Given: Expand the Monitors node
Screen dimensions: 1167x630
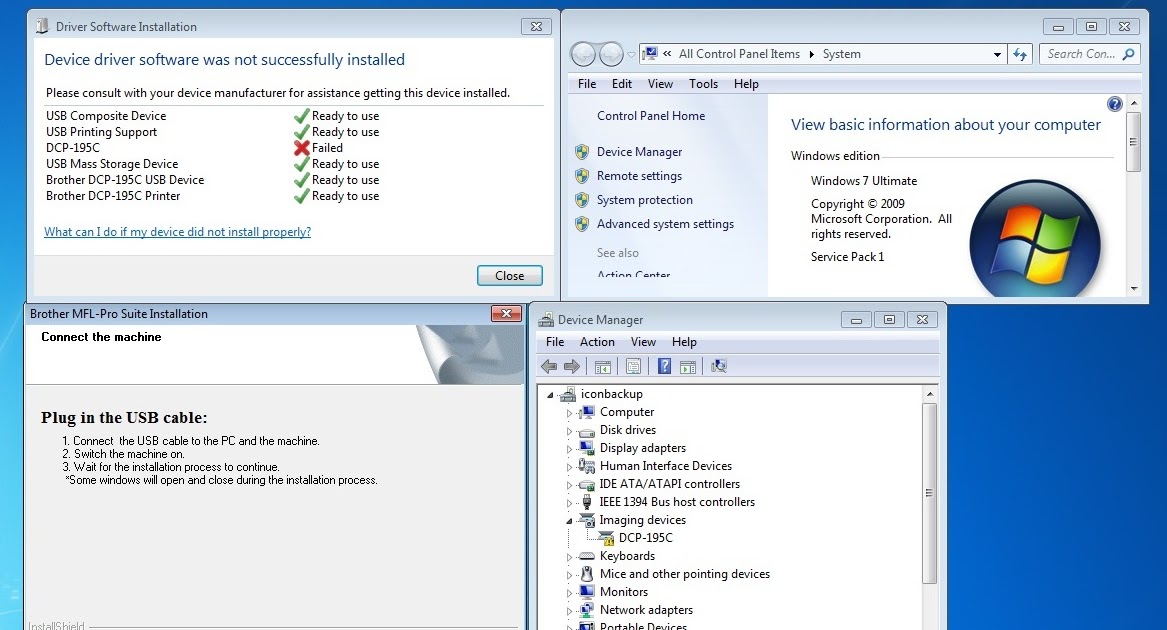Looking at the screenshot, I should [x=569, y=593].
